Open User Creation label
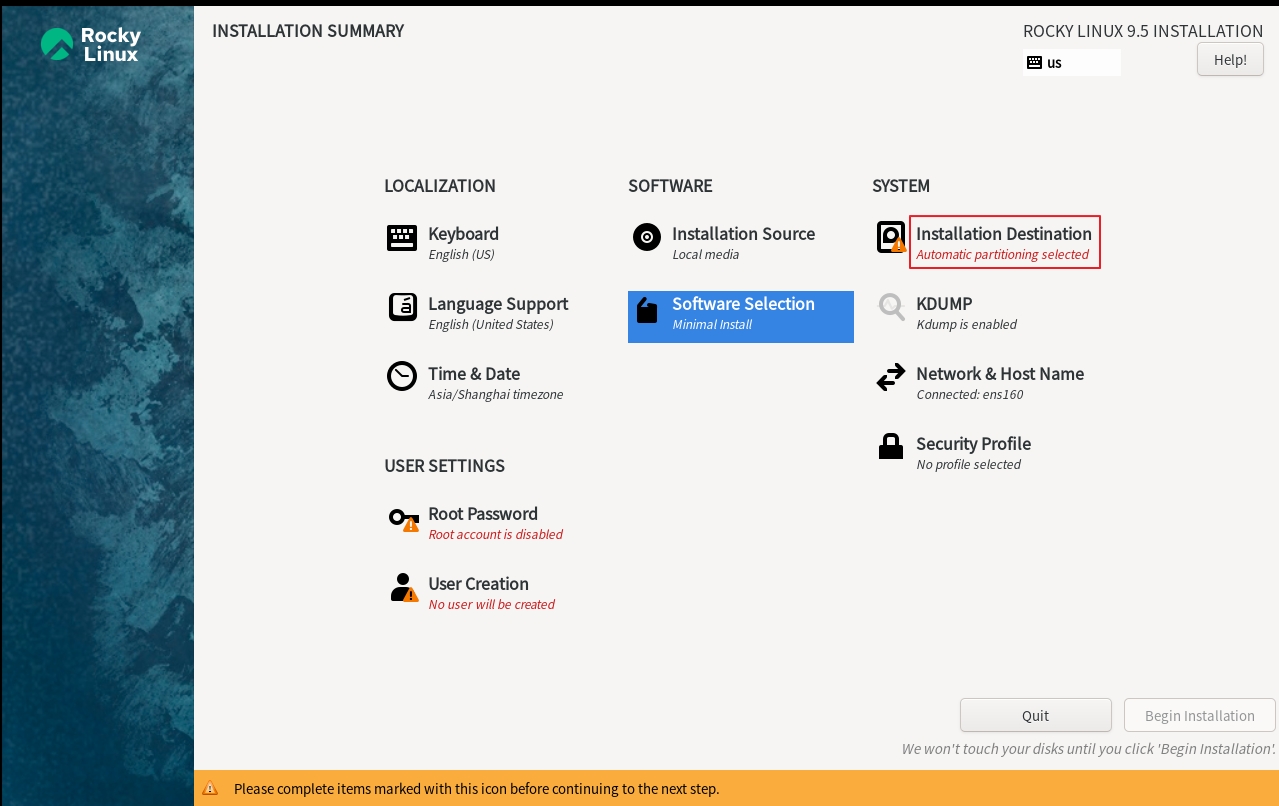The height and width of the screenshot is (806, 1279). point(478,584)
